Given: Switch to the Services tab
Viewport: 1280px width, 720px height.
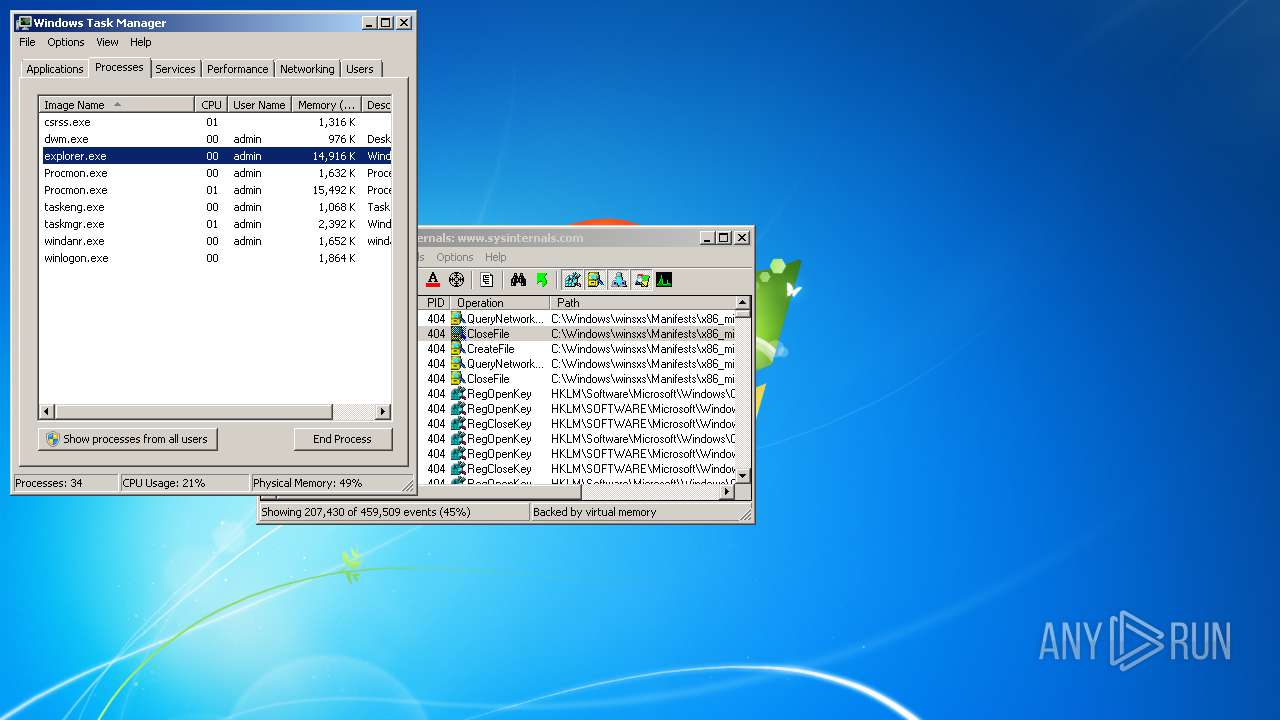Looking at the screenshot, I should coord(175,69).
